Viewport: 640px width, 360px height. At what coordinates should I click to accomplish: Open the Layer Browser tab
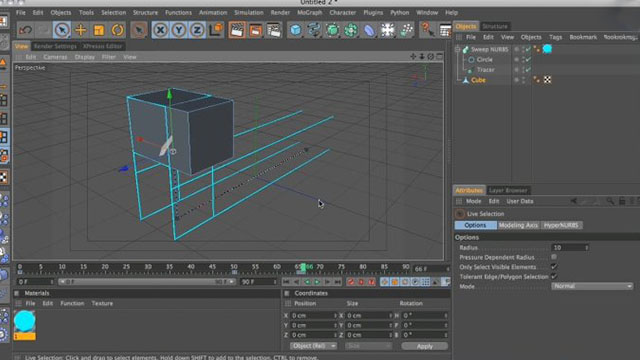pos(508,190)
